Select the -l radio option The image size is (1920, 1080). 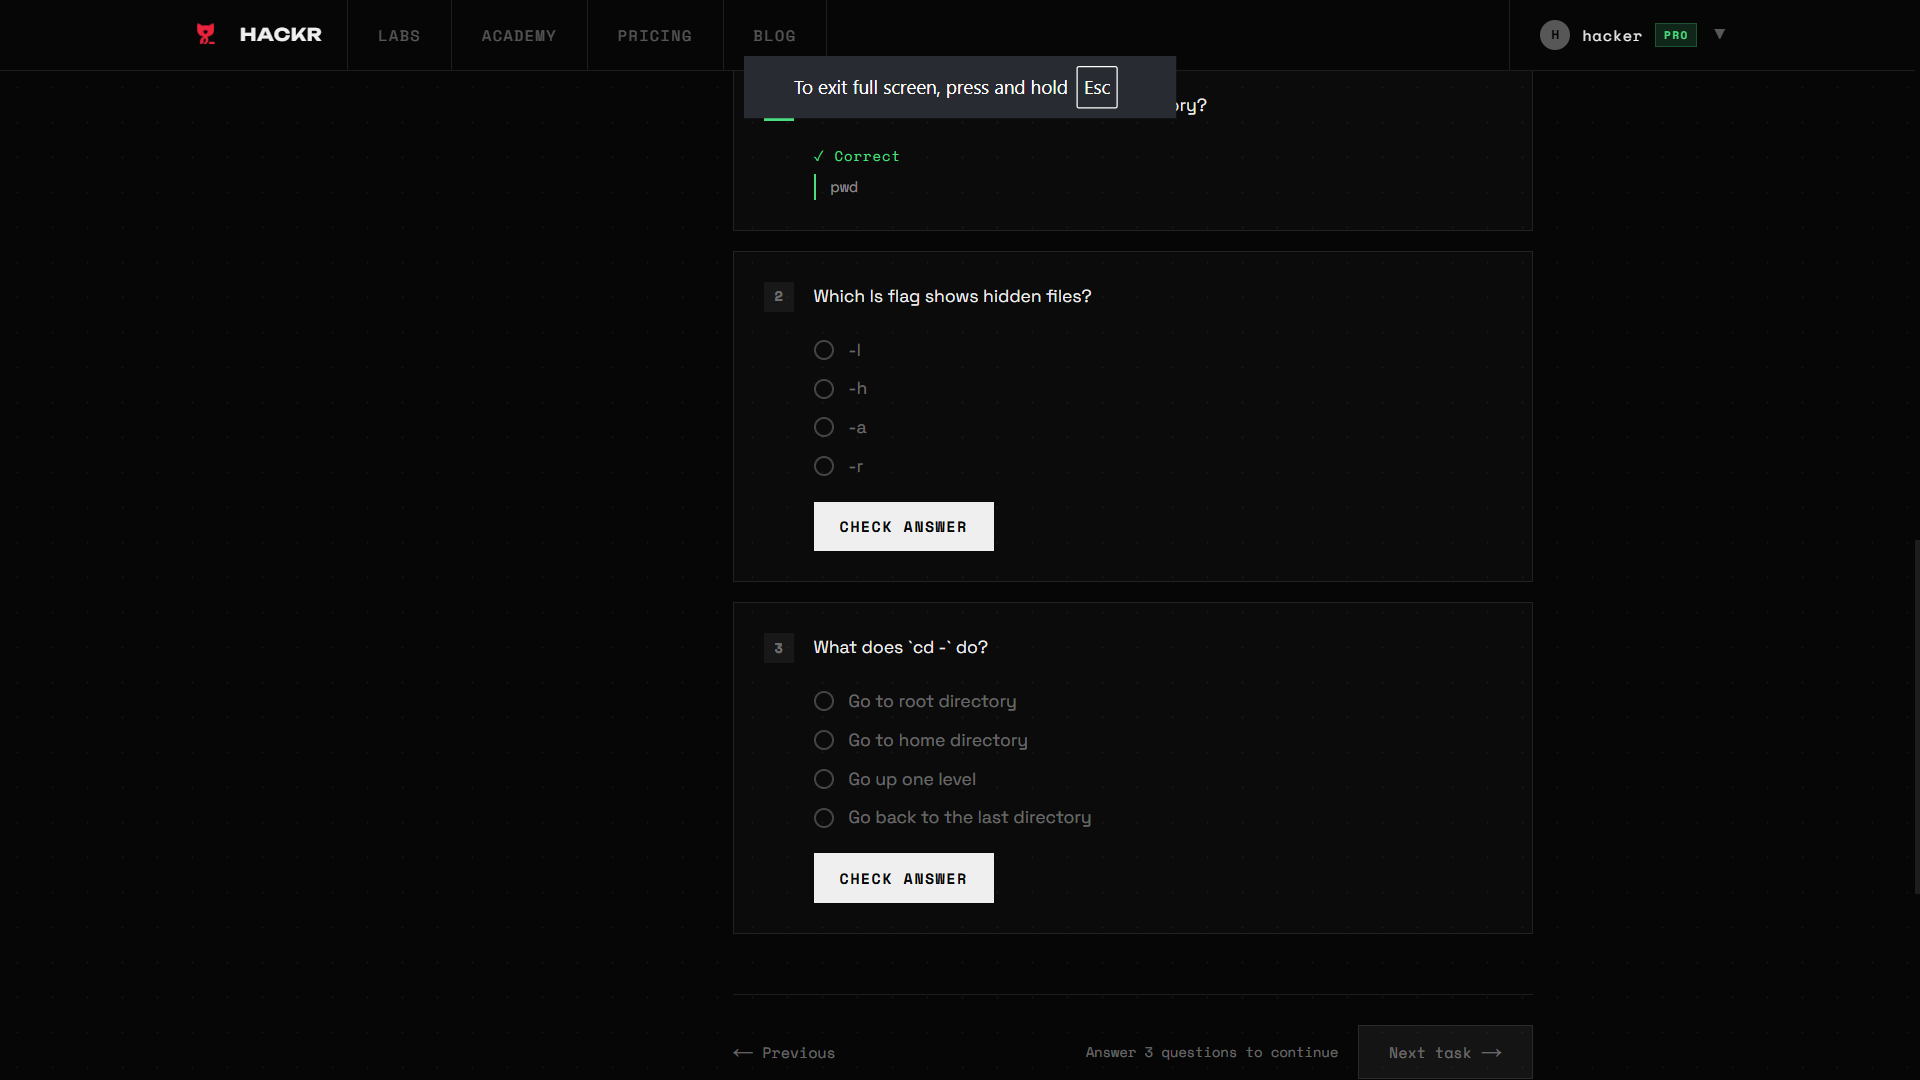(824, 350)
